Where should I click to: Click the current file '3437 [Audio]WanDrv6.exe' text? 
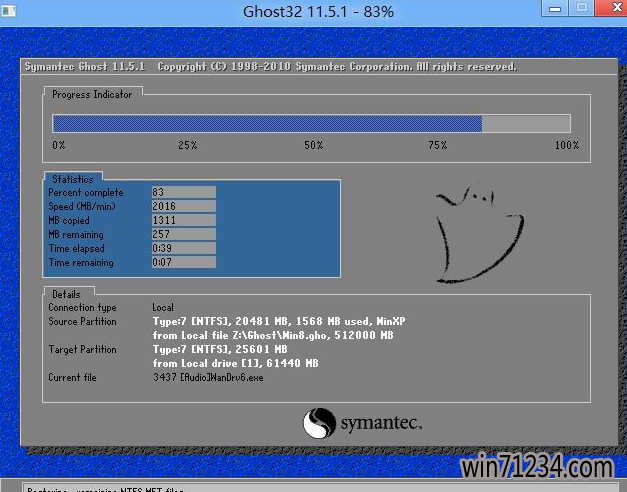point(208,377)
